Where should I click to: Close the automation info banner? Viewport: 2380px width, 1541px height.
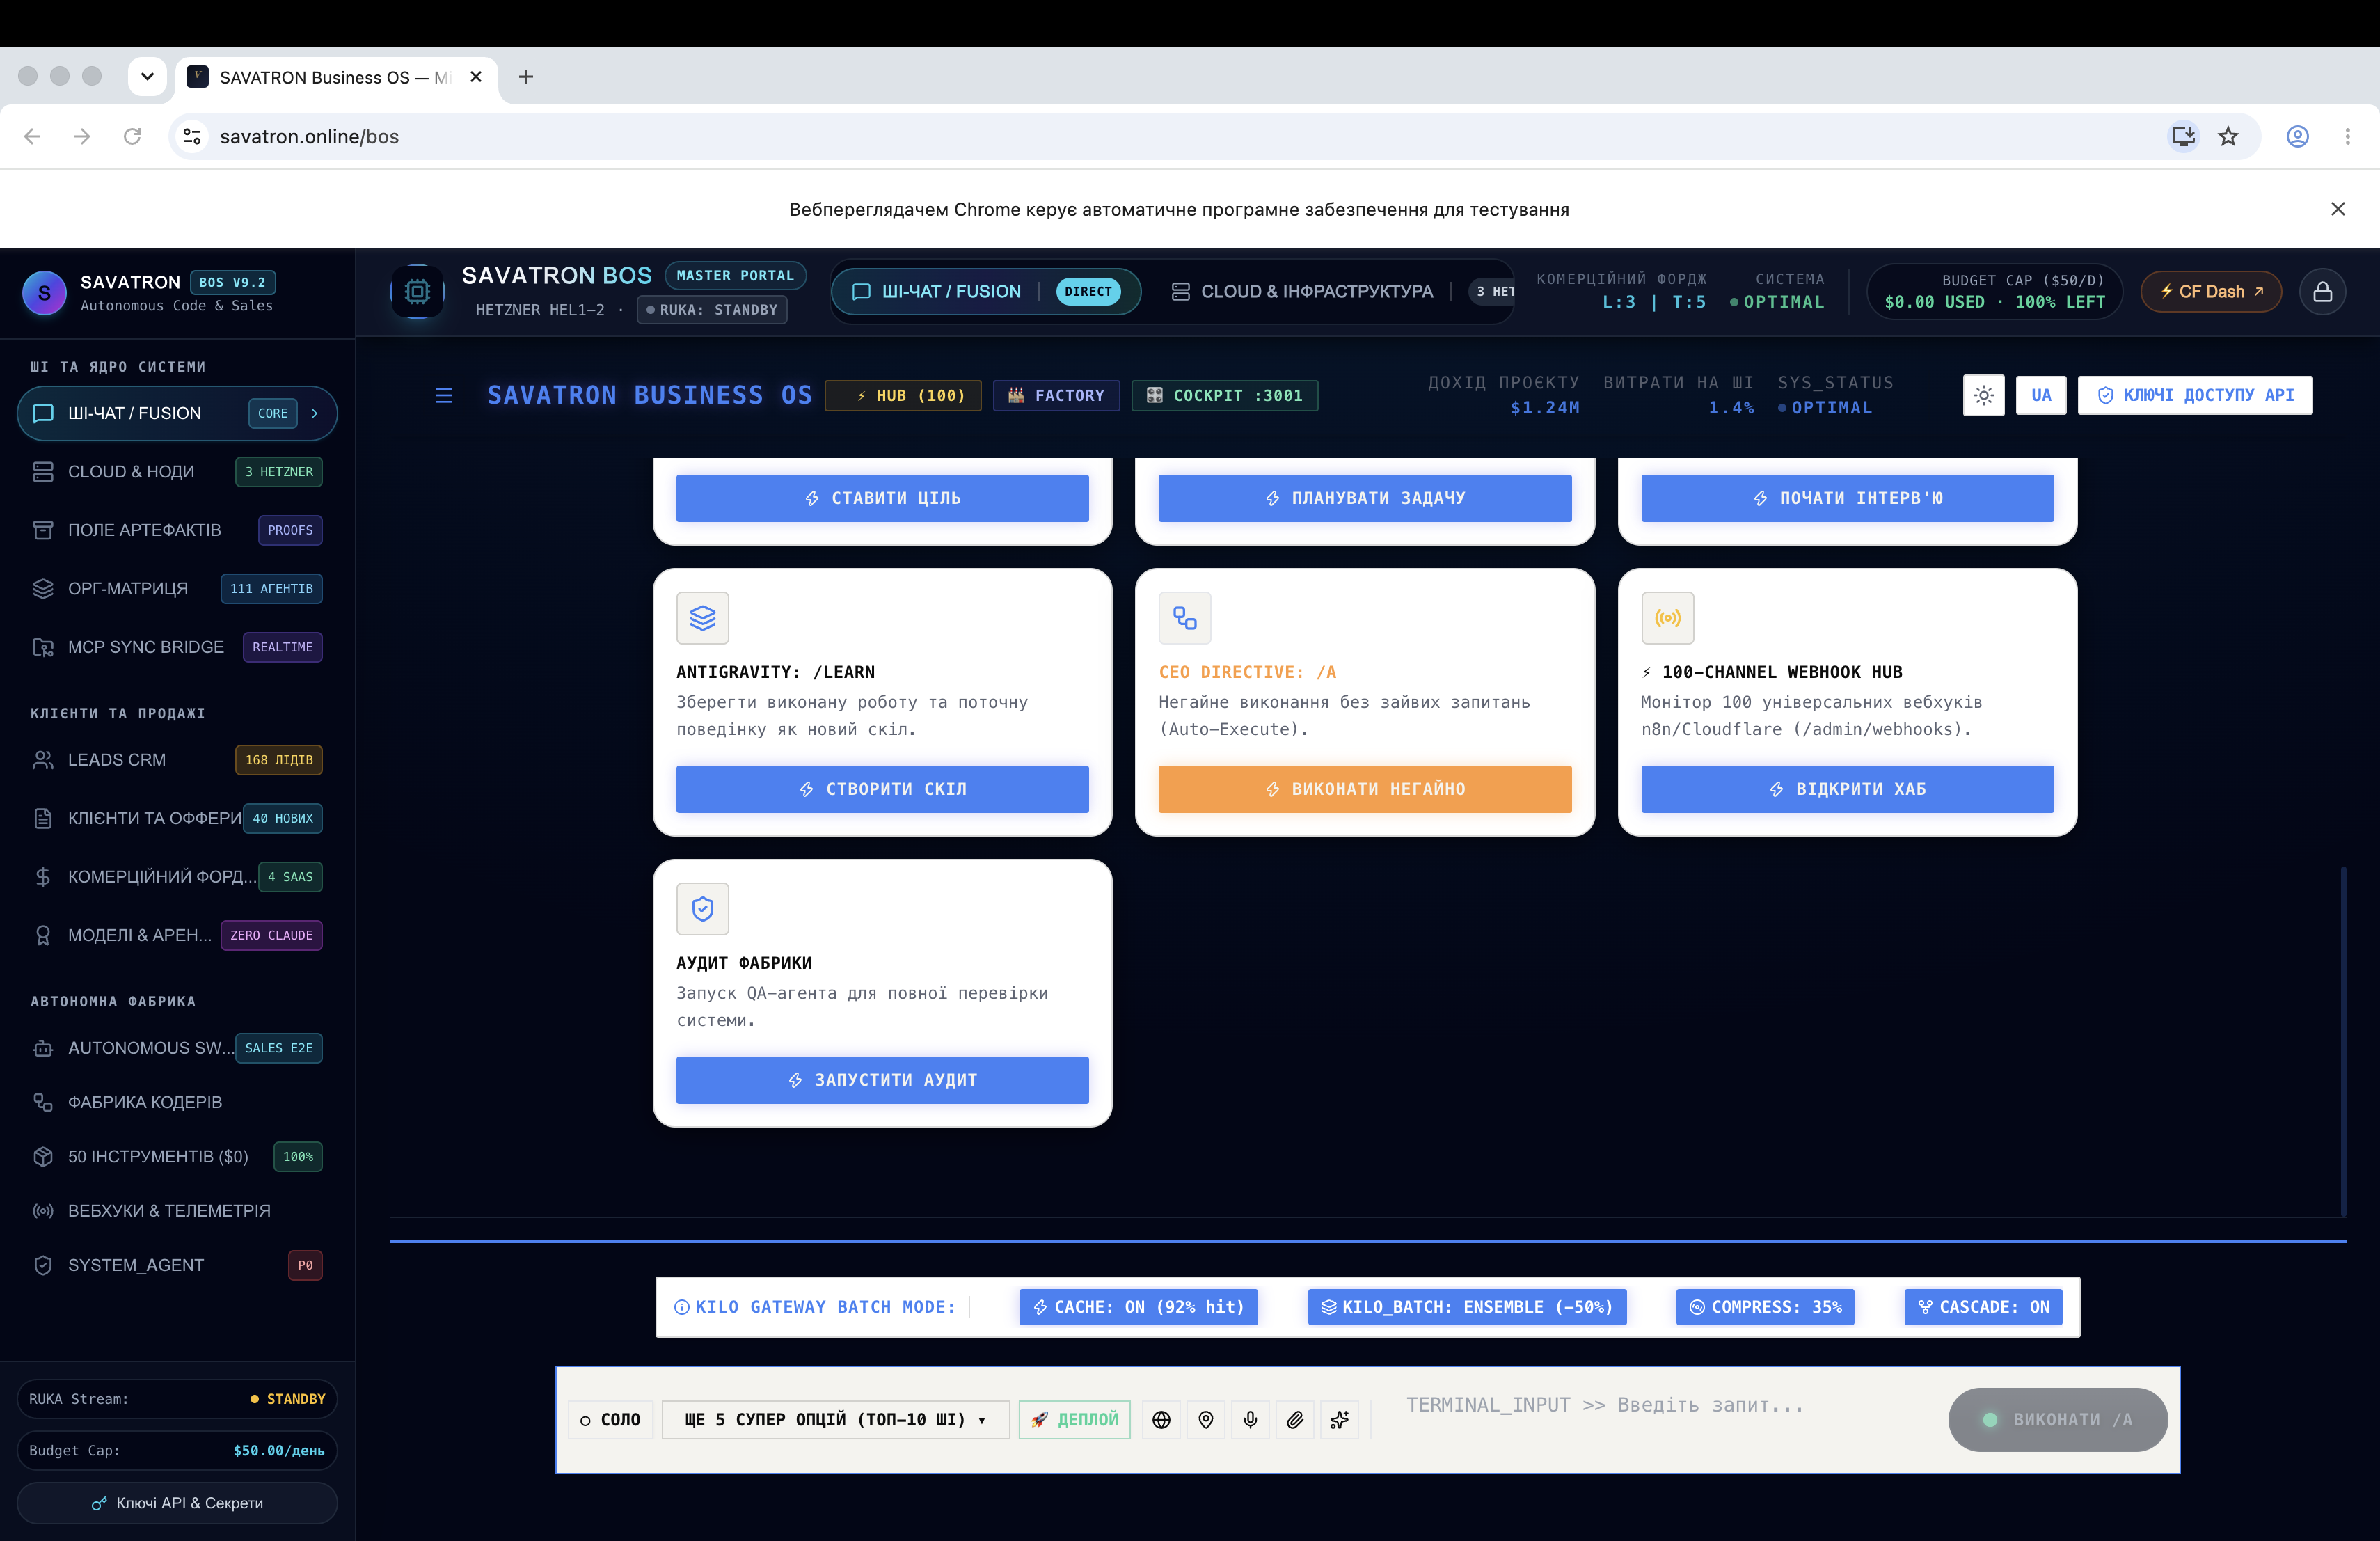tap(2337, 209)
